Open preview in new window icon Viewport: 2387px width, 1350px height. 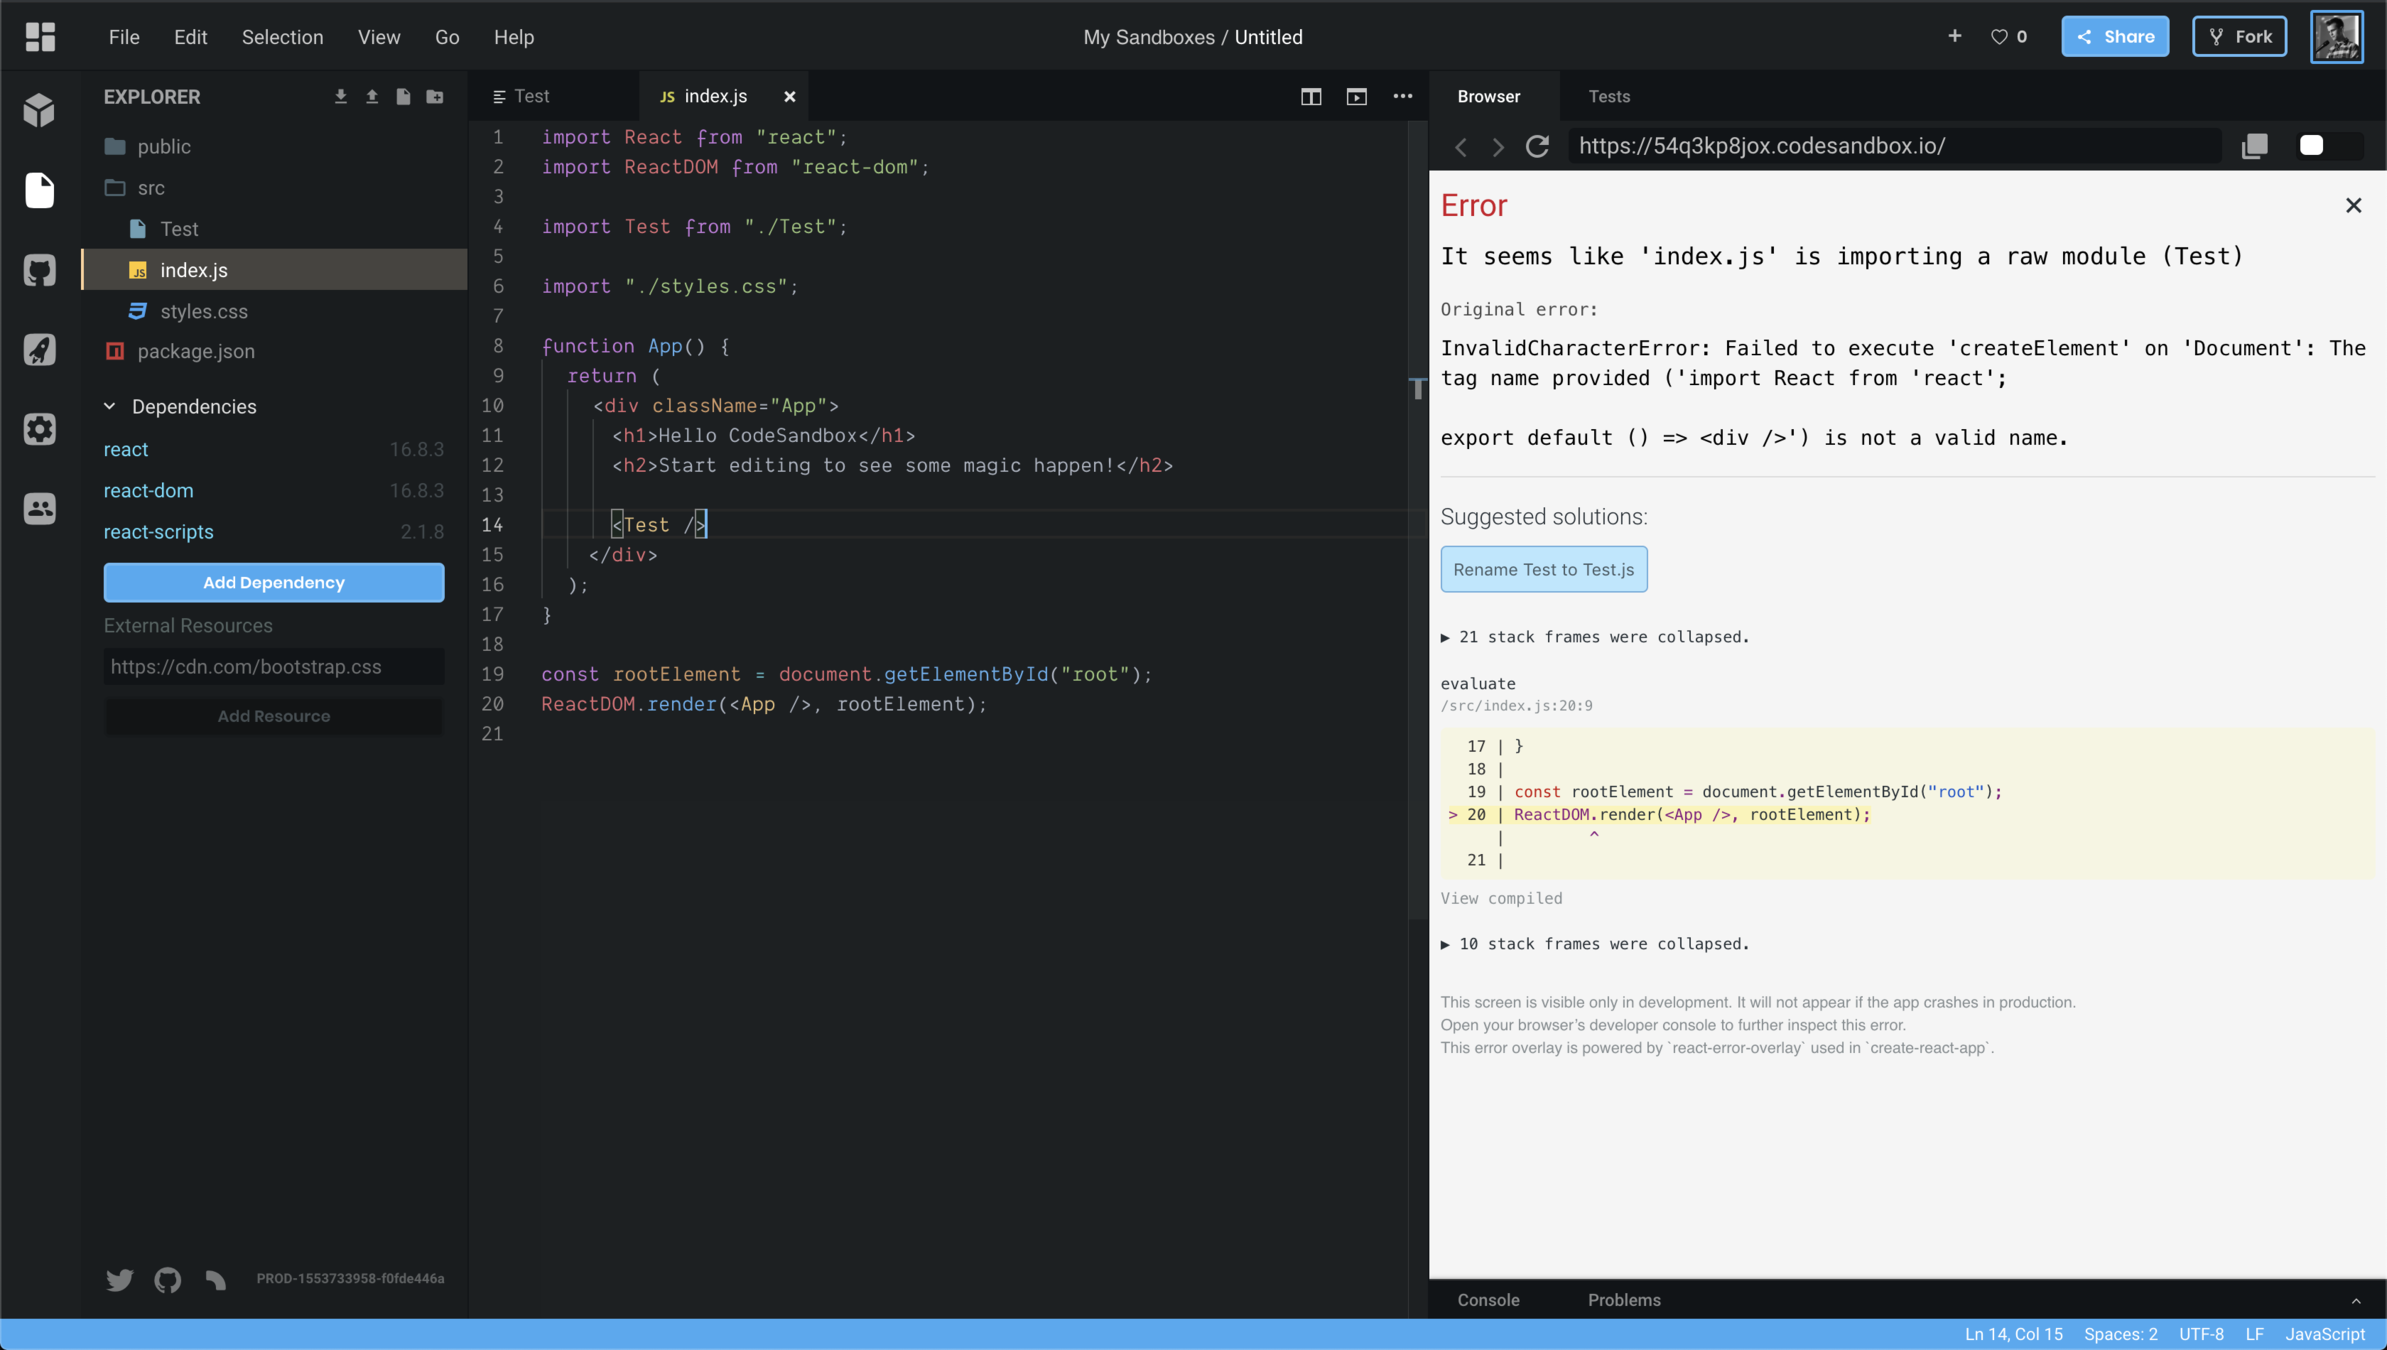tap(2254, 146)
